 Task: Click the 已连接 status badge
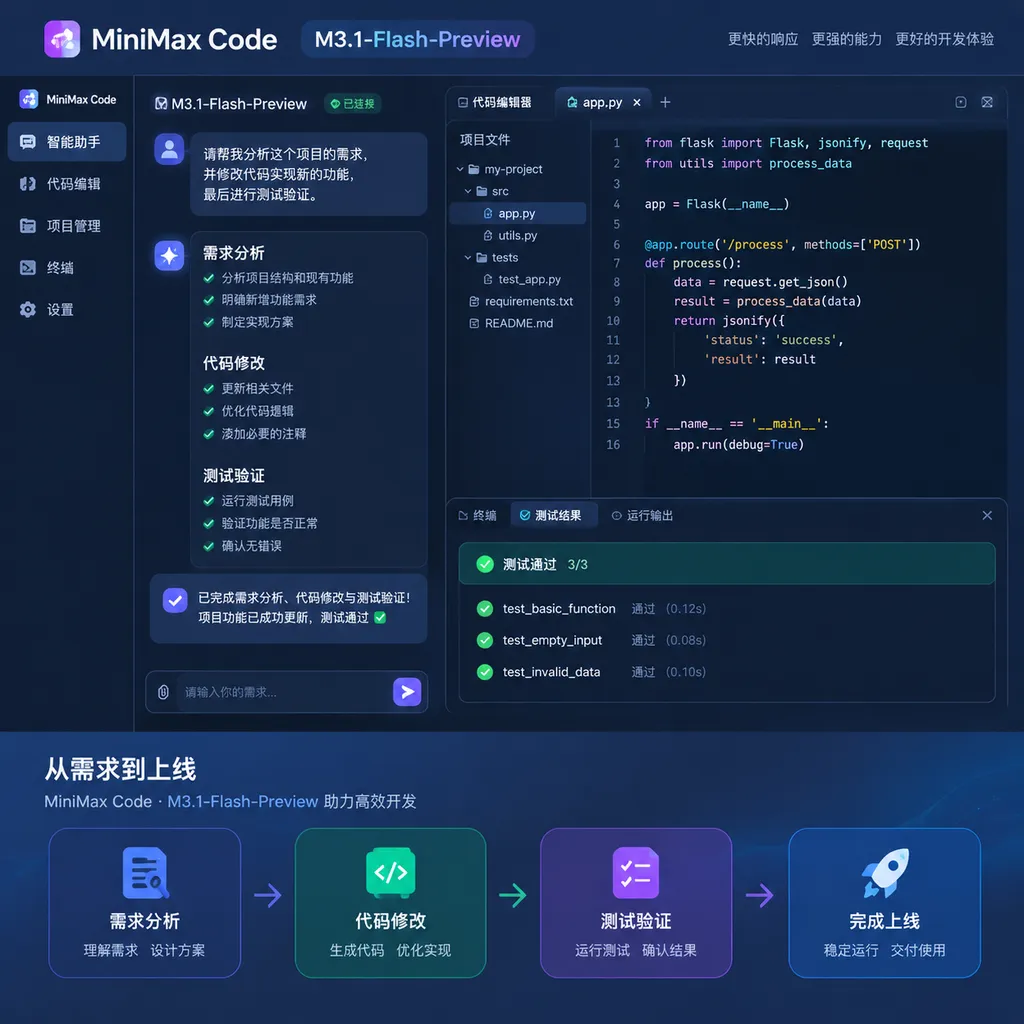pos(353,104)
